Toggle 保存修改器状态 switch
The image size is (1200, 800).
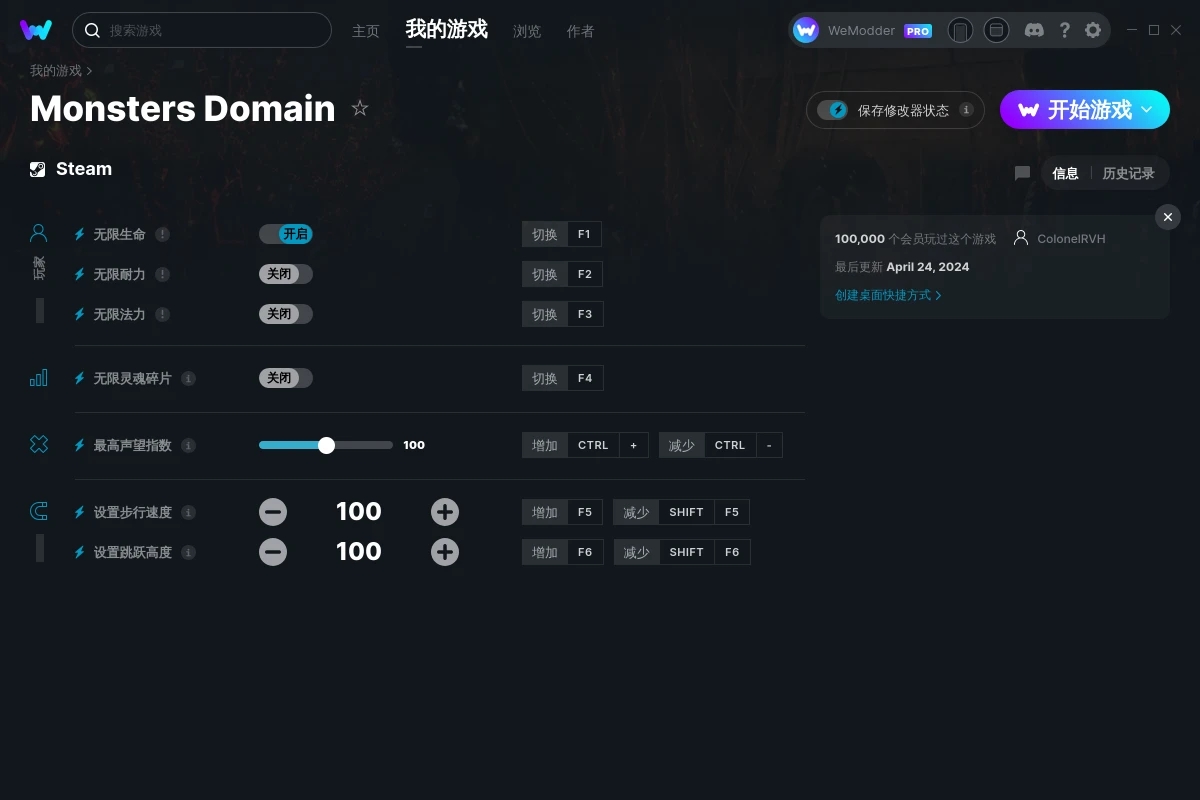tap(832, 110)
